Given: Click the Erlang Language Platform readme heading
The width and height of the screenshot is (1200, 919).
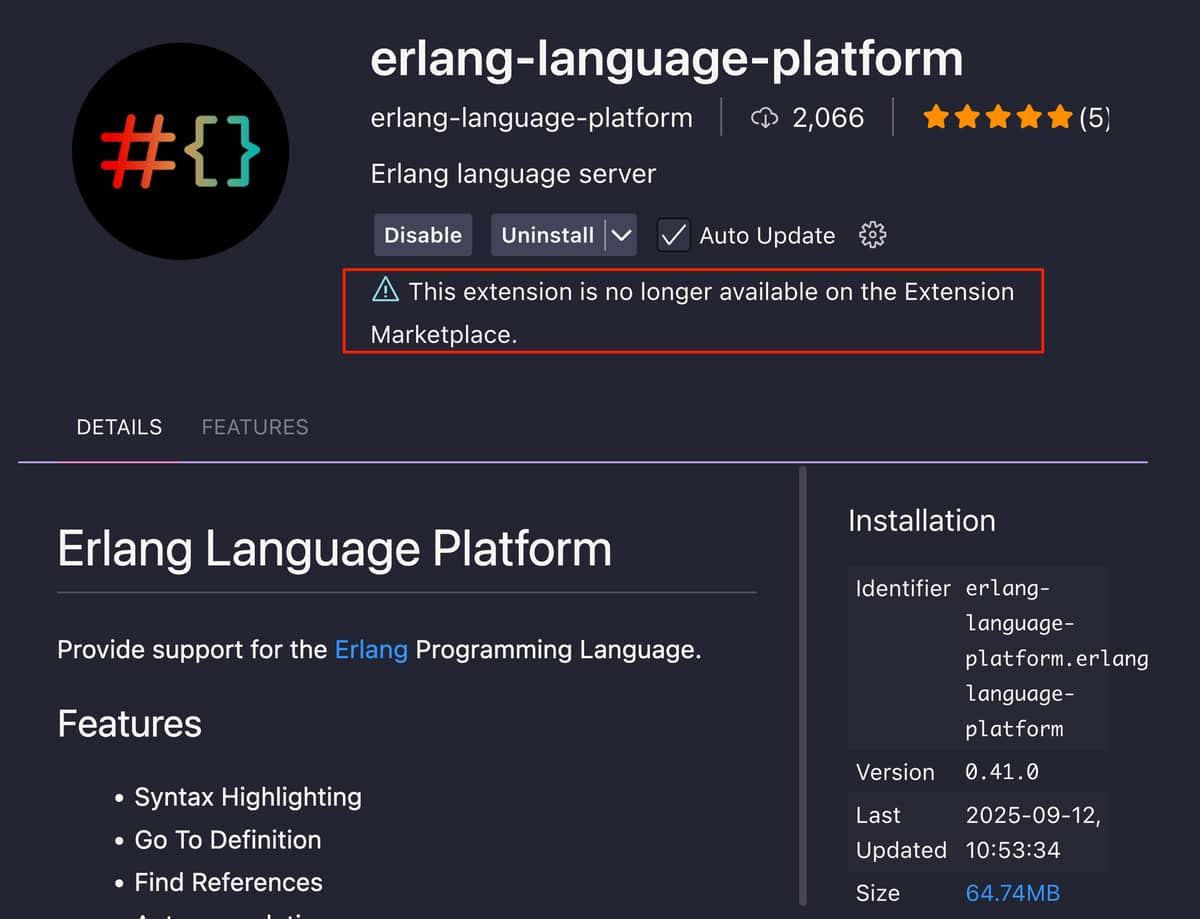Looking at the screenshot, I should [x=334, y=549].
